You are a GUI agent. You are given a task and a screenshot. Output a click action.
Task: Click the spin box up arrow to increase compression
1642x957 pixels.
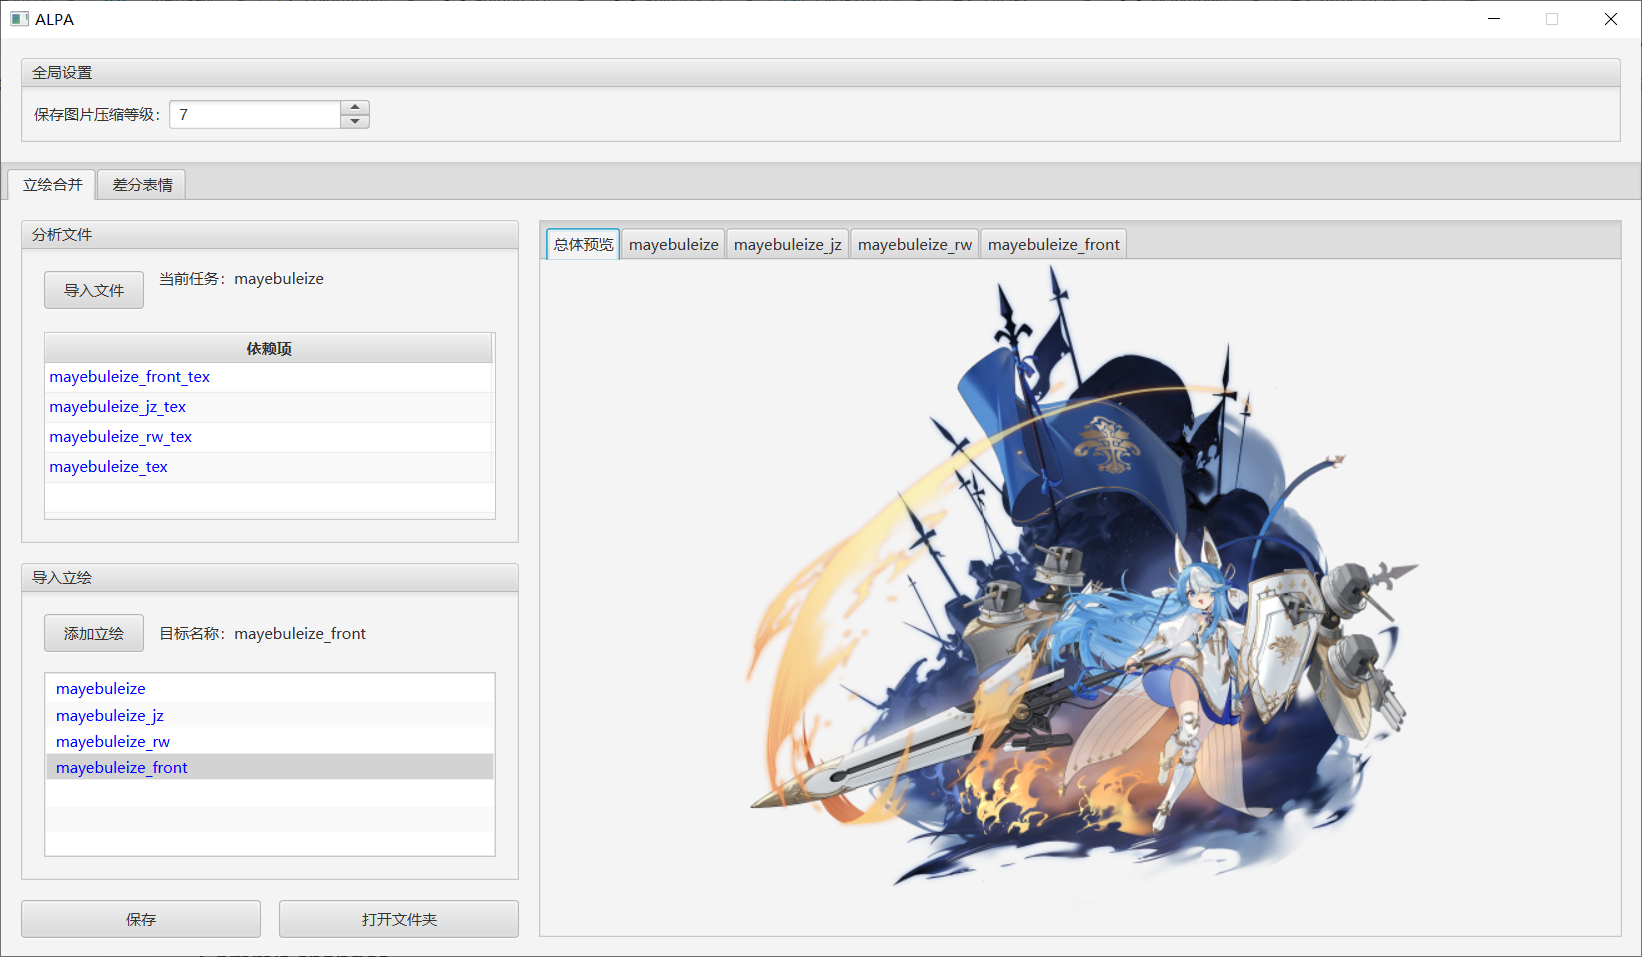(x=355, y=106)
